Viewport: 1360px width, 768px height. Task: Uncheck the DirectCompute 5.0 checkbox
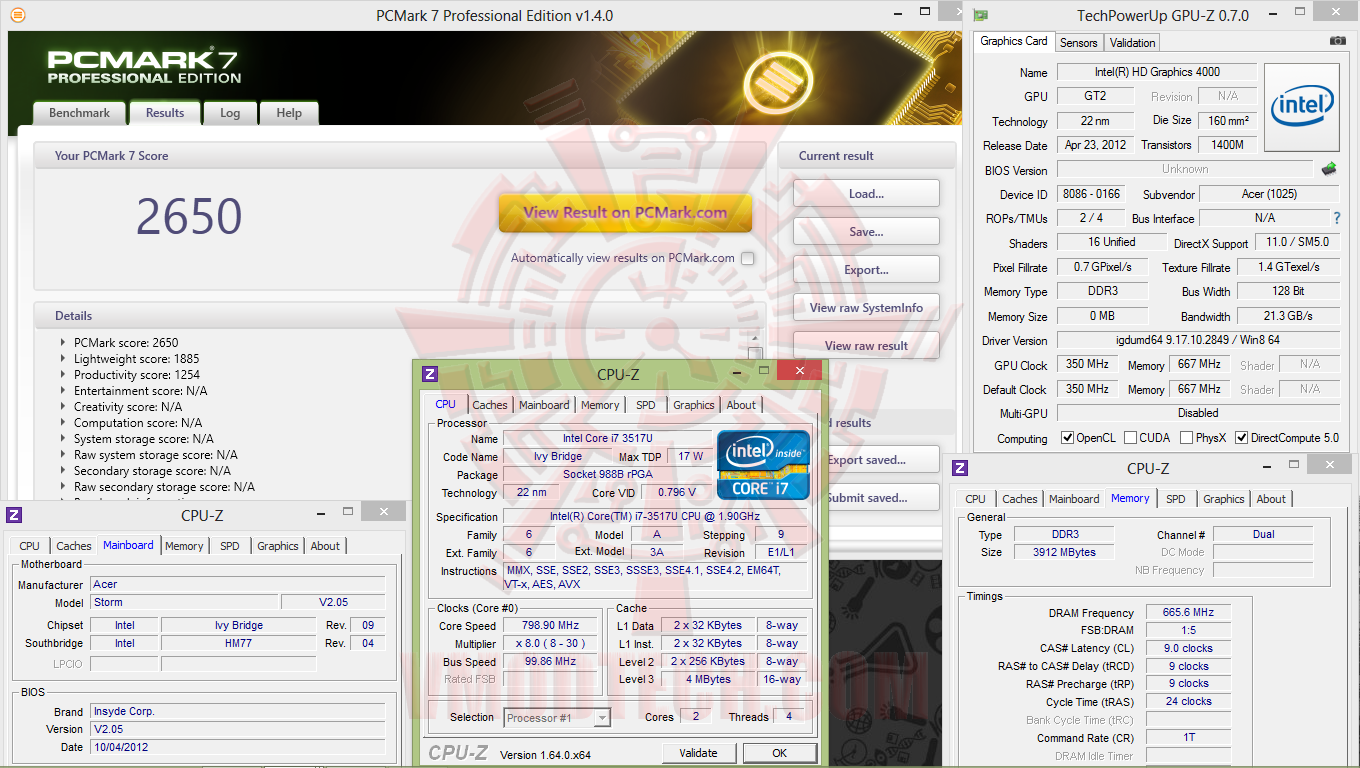coord(1241,438)
